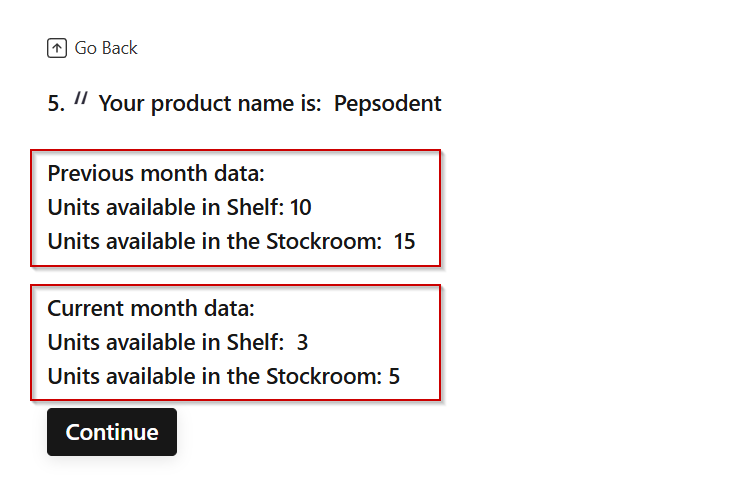Click the current month stockroom value 5

click(x=394, y=377)
